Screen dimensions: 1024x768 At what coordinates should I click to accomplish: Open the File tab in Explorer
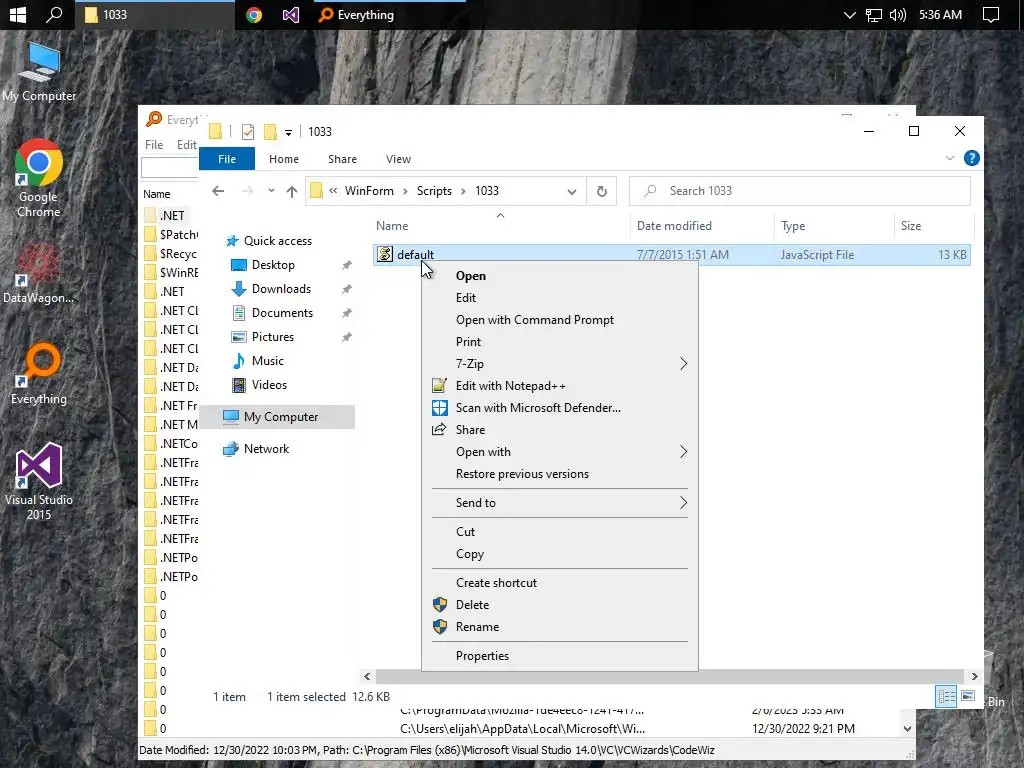point(227,159)
